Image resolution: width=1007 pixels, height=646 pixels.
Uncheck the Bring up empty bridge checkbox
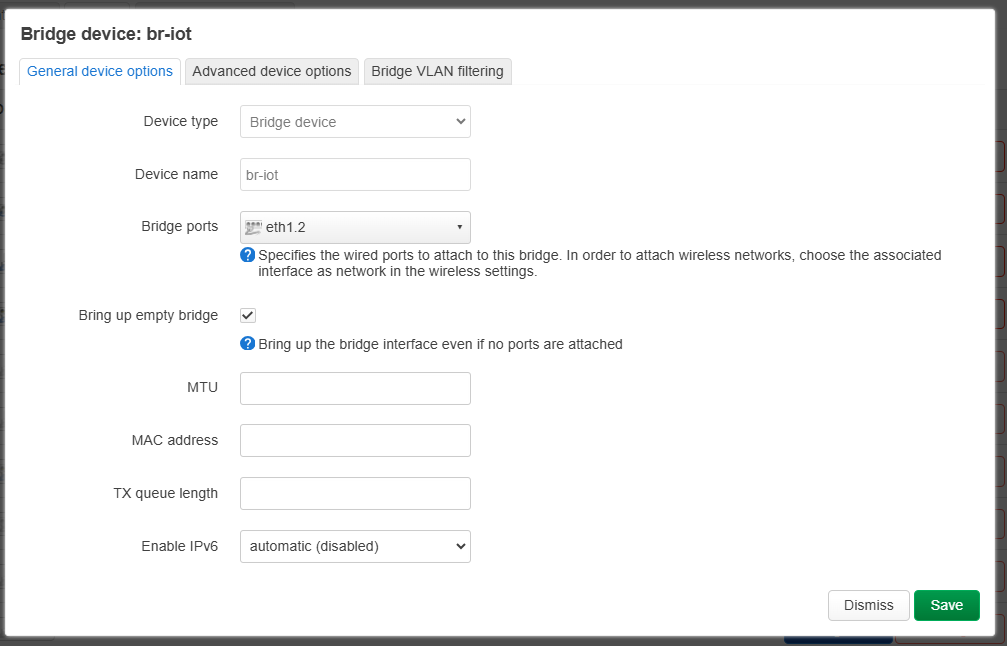click(x=248, y=315)
